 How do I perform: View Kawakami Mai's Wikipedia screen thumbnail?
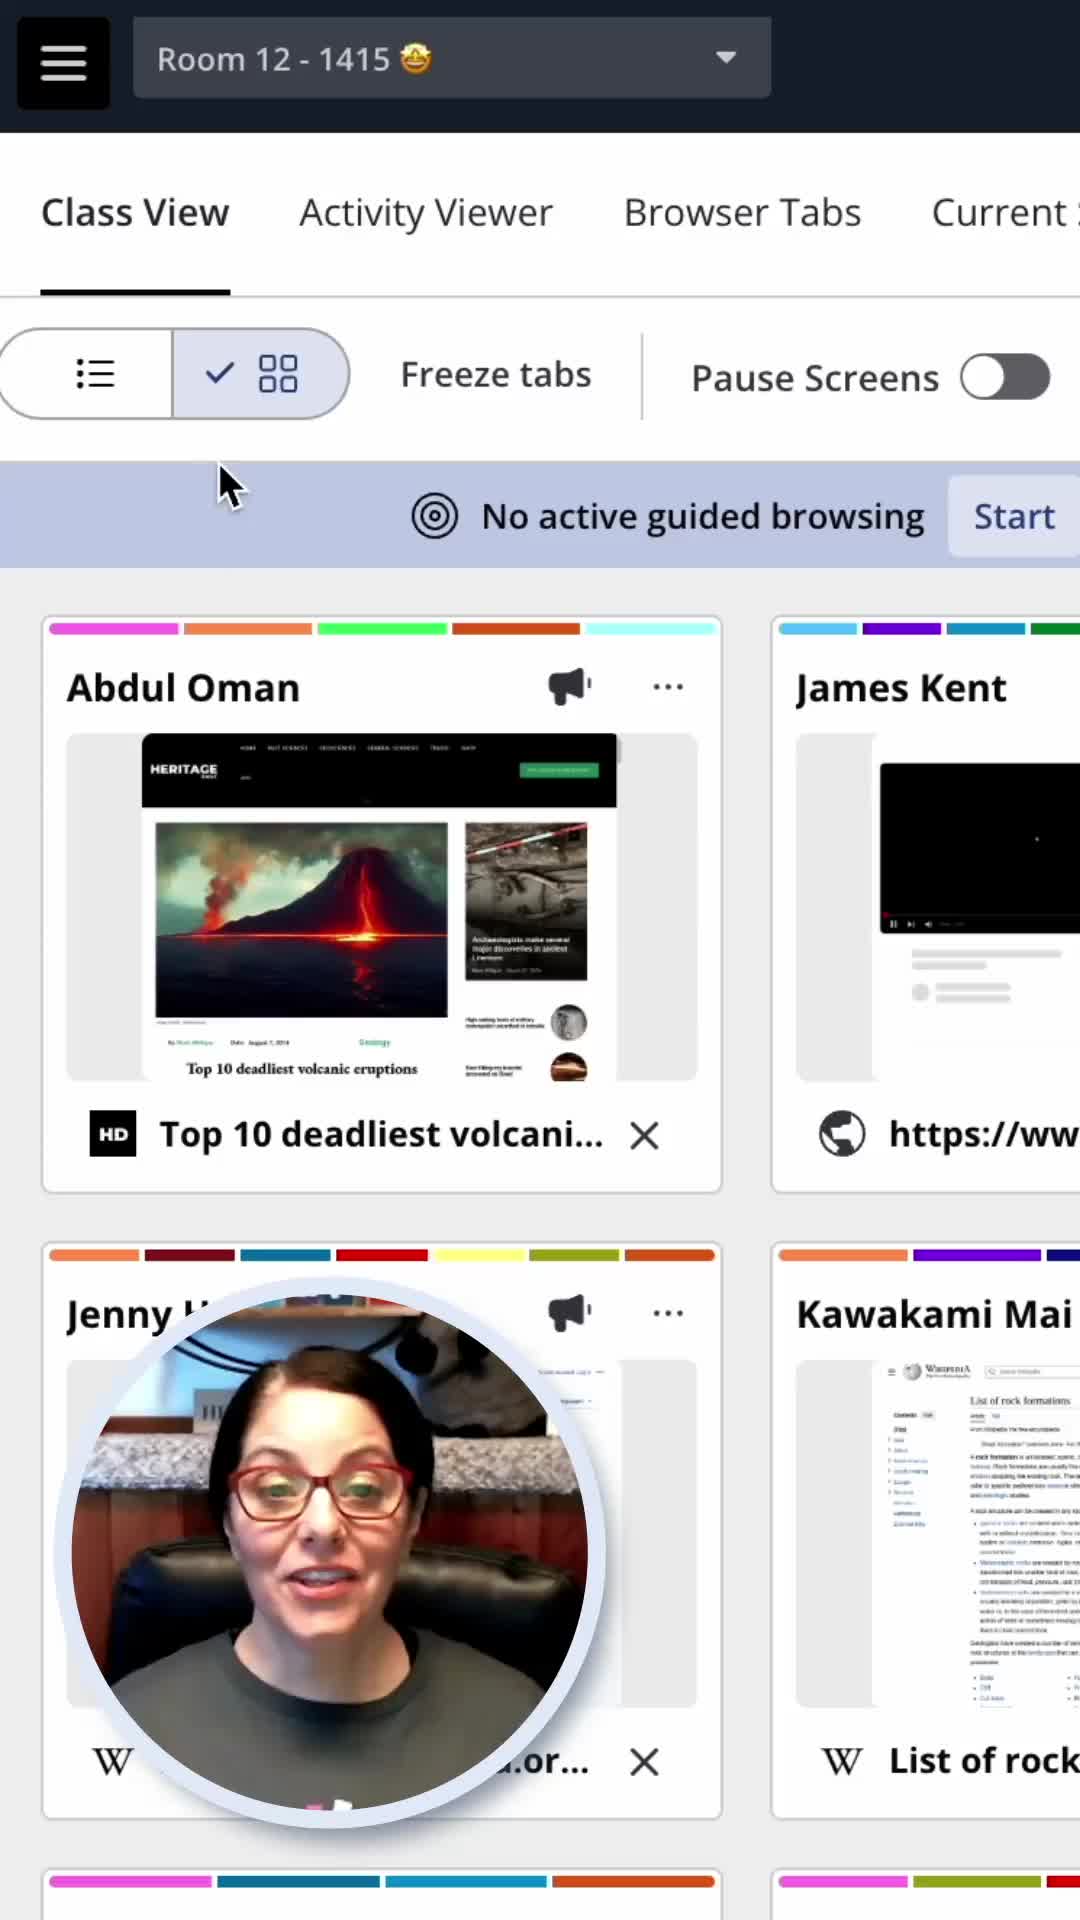click(x=938, y=1533)
